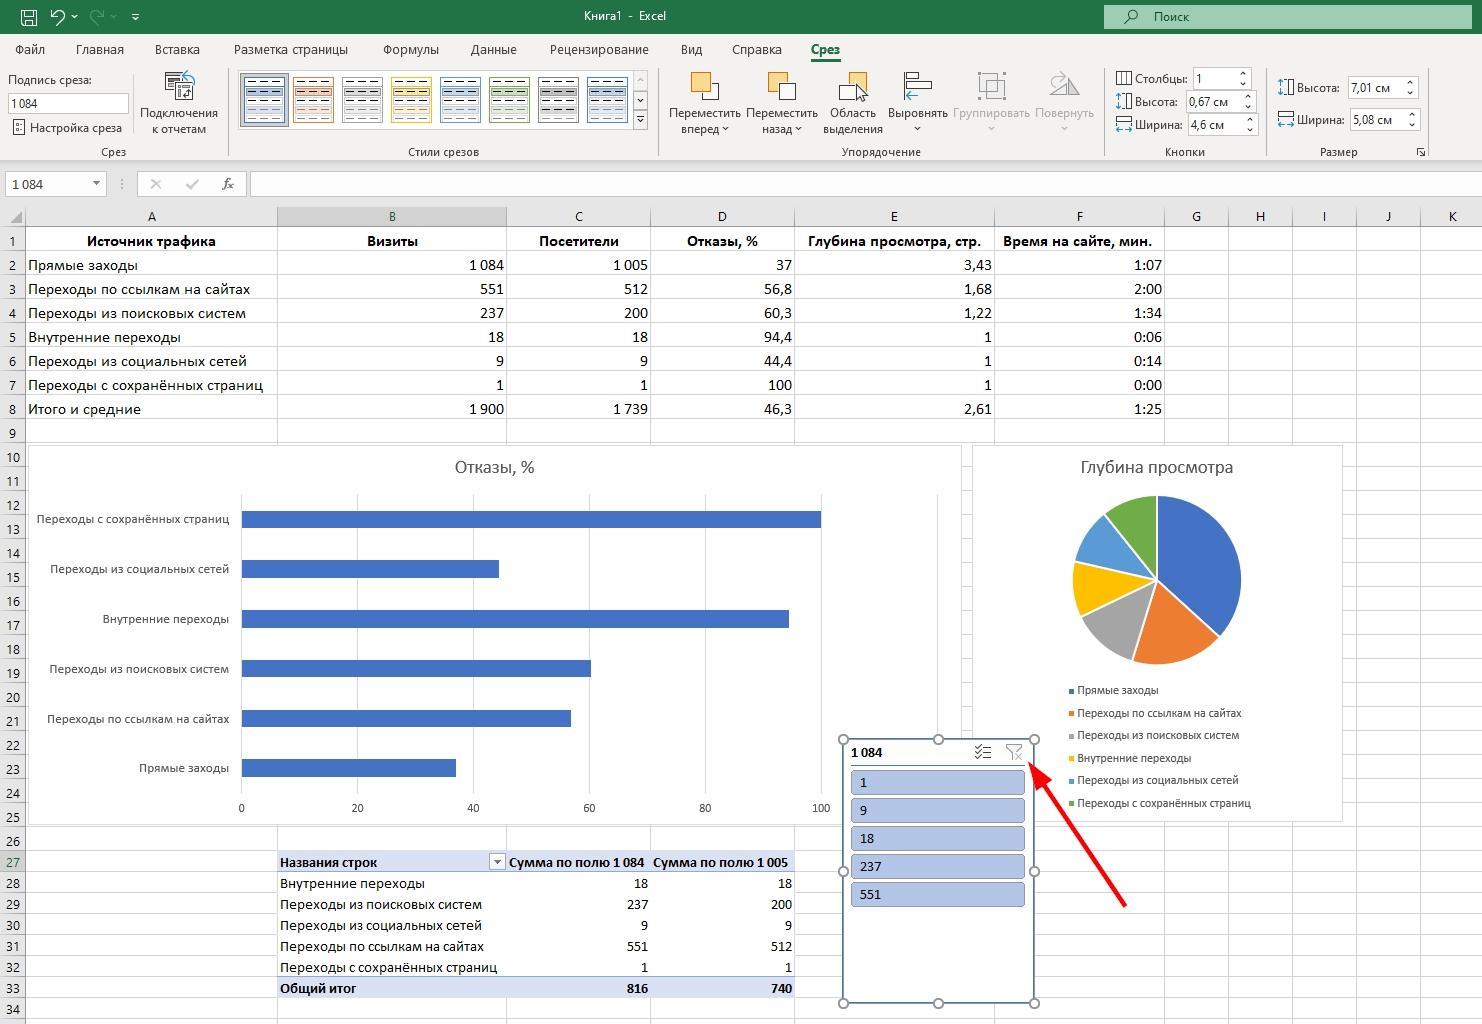This screenshot has width=1482, height=1024.
Task: Click the Redo arrow icon
Action: (x=97, y=16)
